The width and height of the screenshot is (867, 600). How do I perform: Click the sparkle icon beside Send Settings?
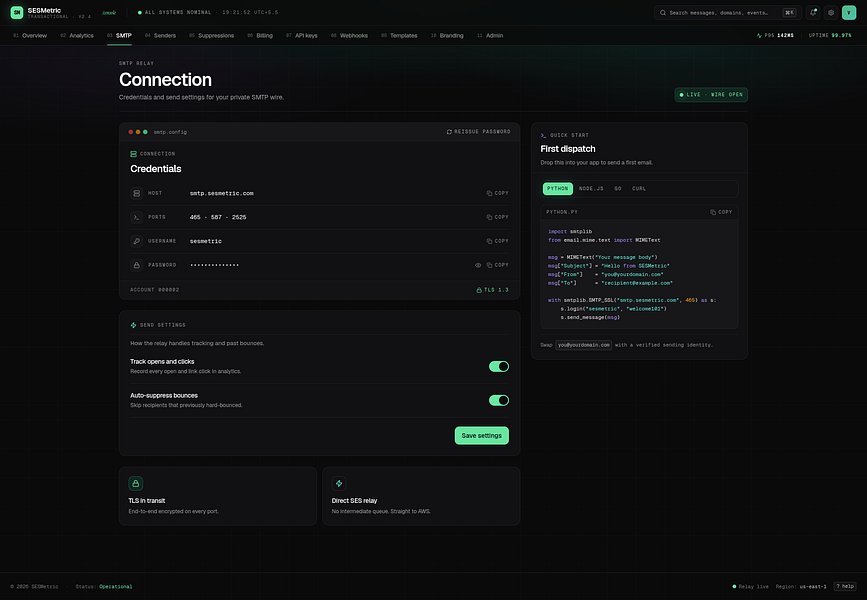pos(133,325)
